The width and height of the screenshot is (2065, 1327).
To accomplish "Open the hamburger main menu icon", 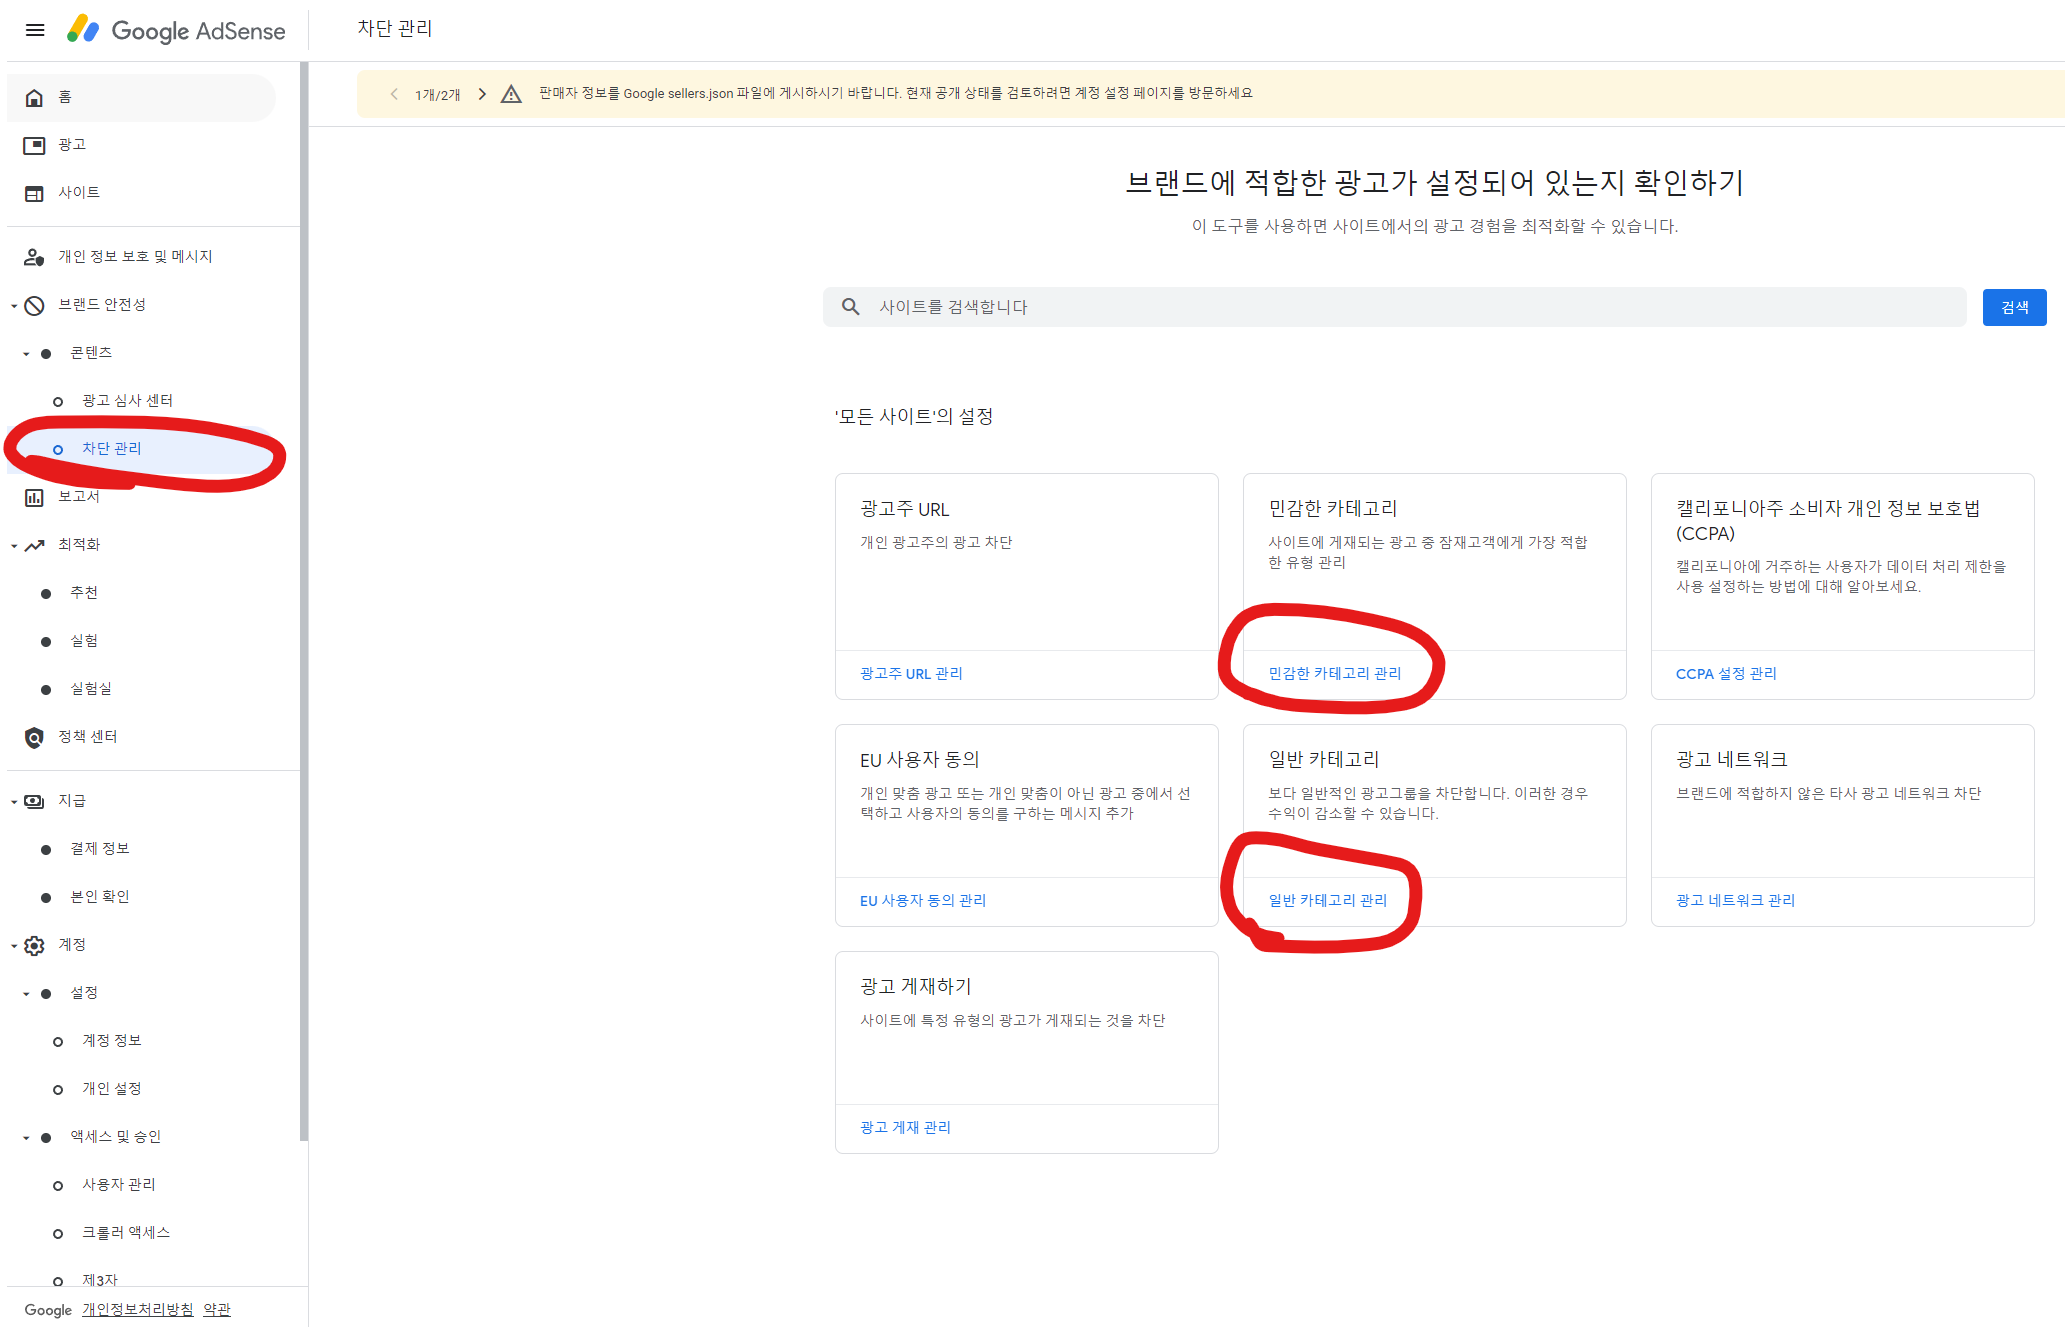I will (x=35, y=30).
